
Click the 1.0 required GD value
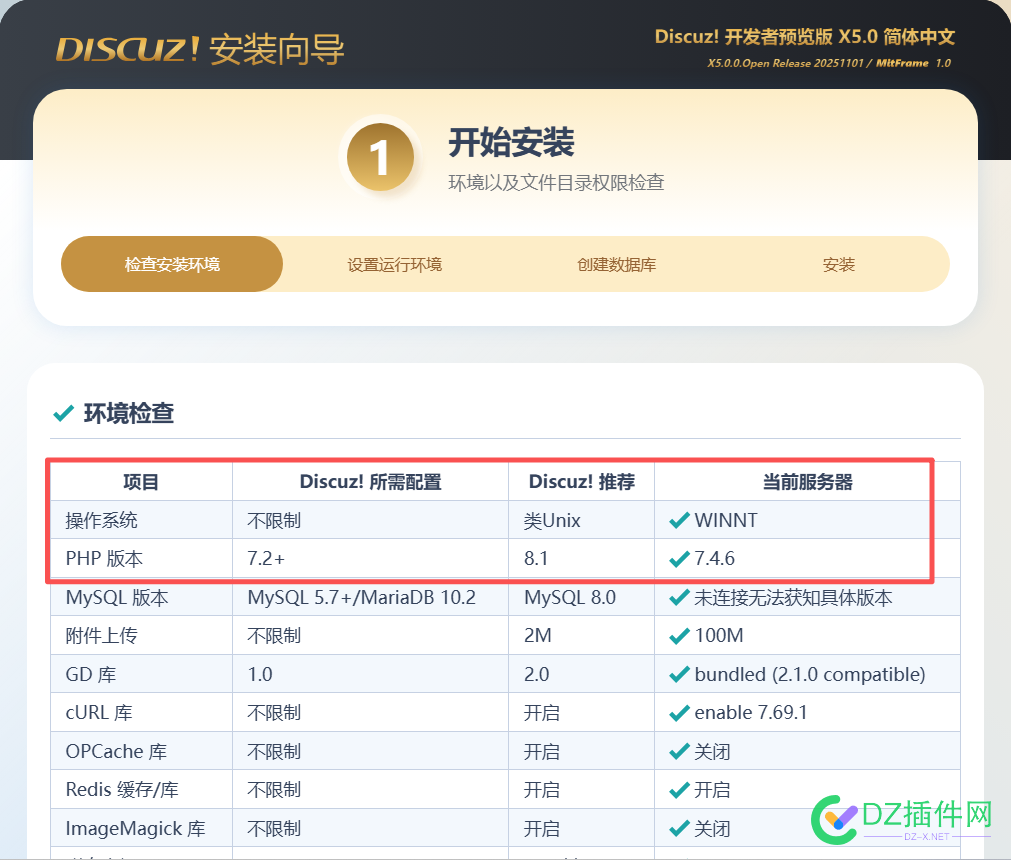pyautogui.click(x=260, y=674)
